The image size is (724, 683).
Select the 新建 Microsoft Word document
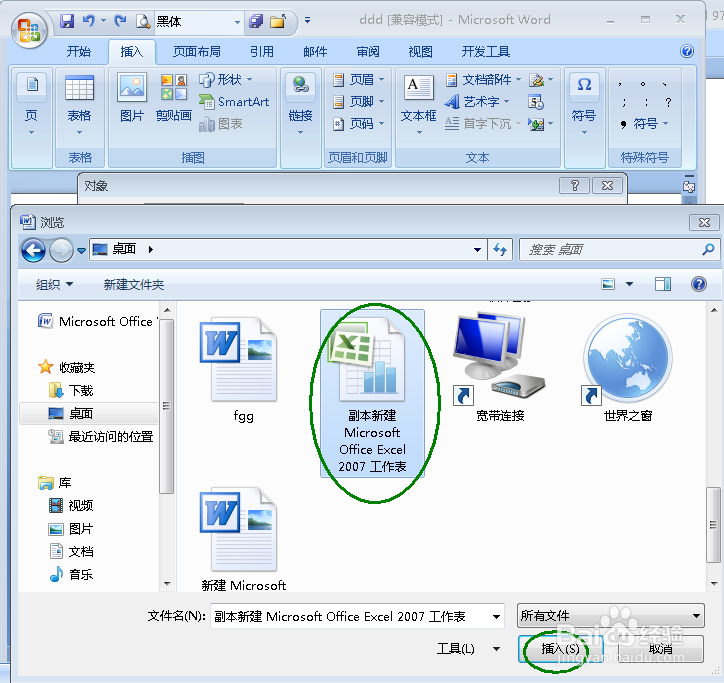tap(243, 539)
